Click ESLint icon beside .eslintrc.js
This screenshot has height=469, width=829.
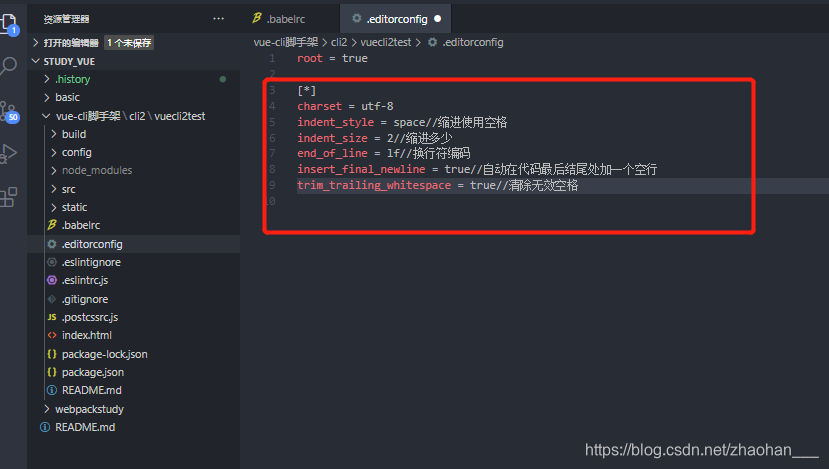[52, 280]
